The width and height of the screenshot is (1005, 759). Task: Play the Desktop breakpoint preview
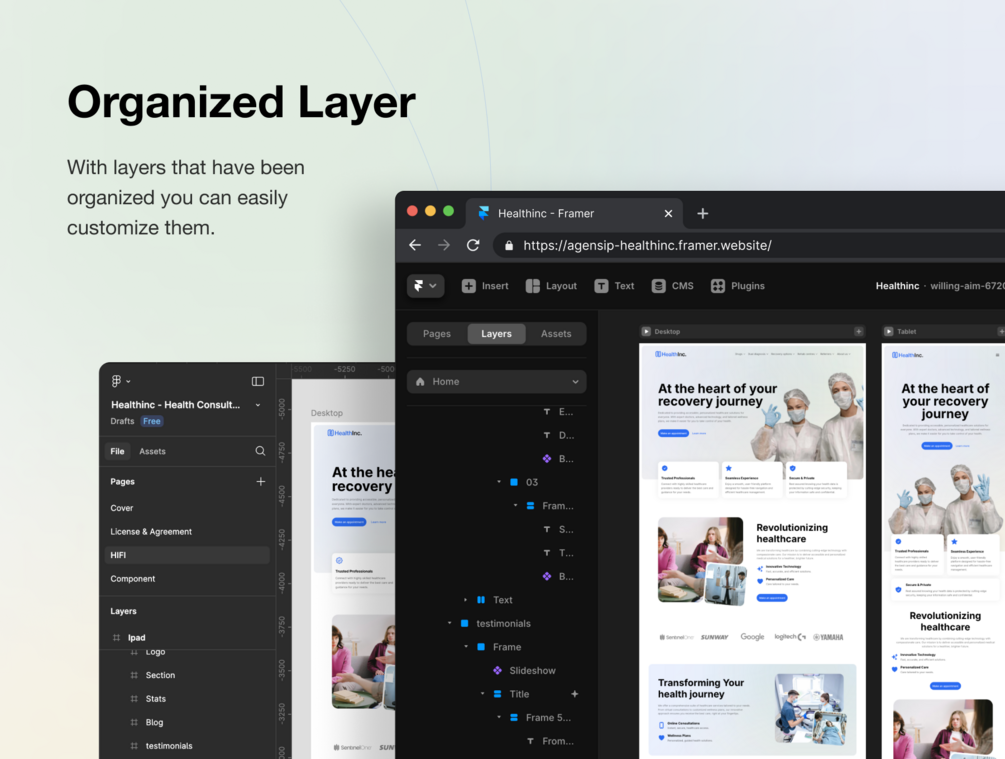point(646,331)
